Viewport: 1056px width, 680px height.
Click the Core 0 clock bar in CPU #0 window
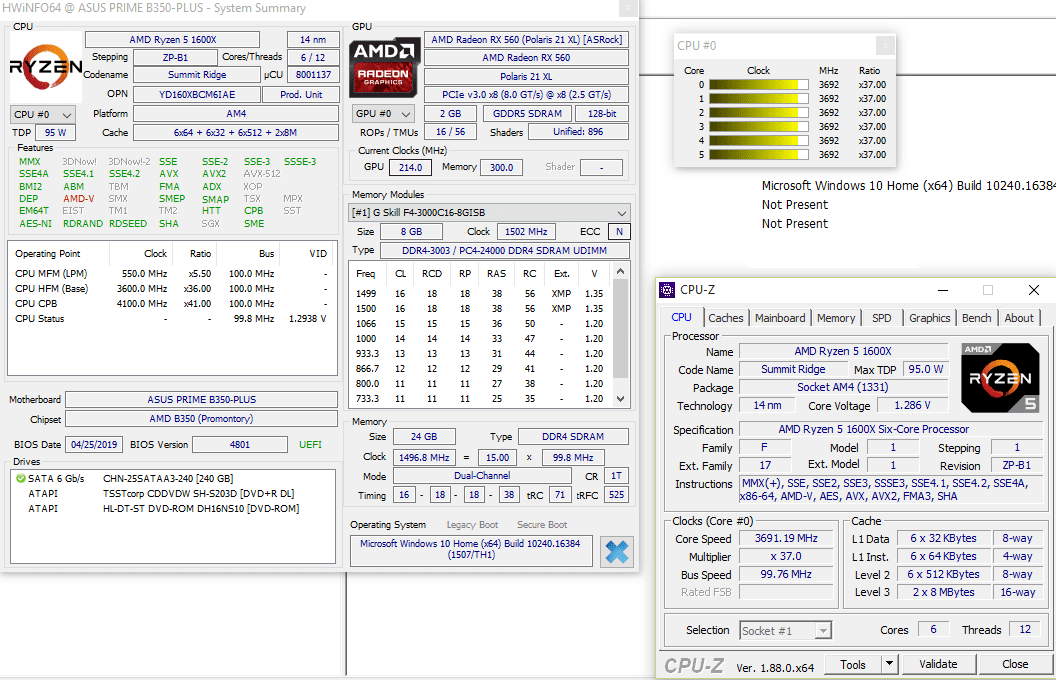tap(758, 85)
